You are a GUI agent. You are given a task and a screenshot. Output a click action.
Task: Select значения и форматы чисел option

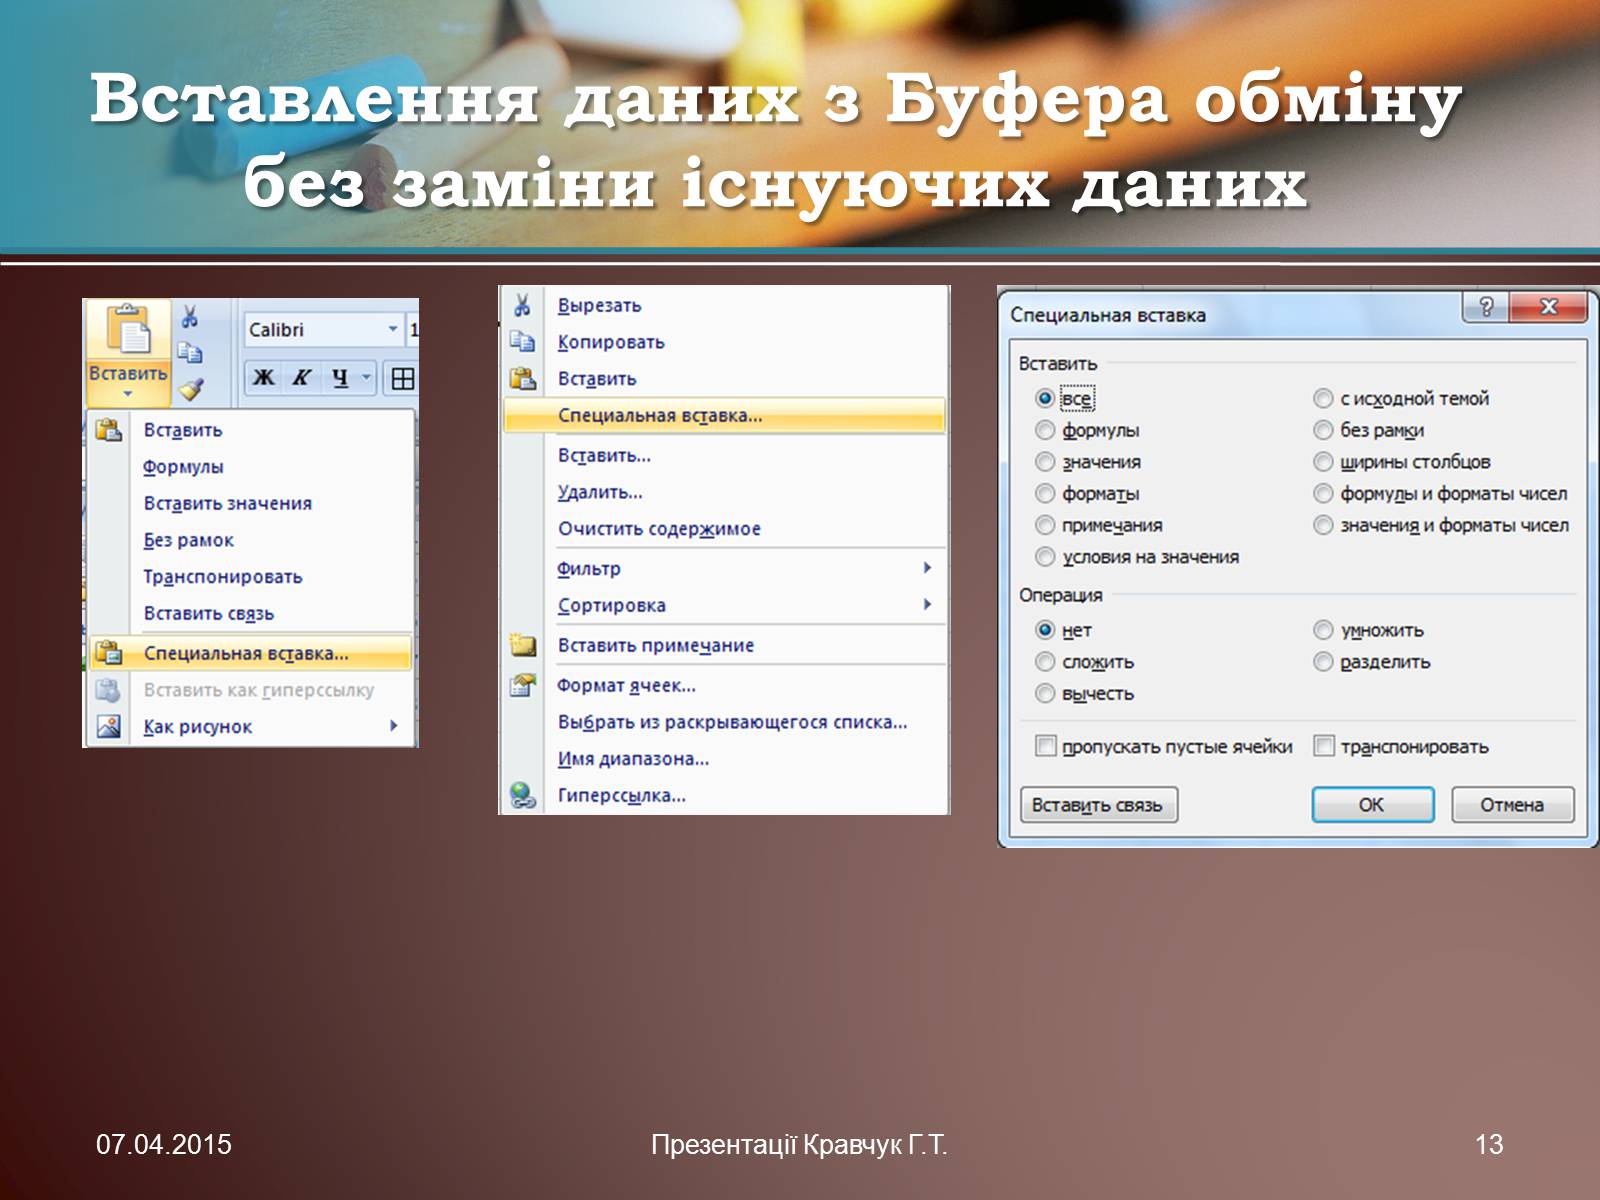[x=1323, y=525]
